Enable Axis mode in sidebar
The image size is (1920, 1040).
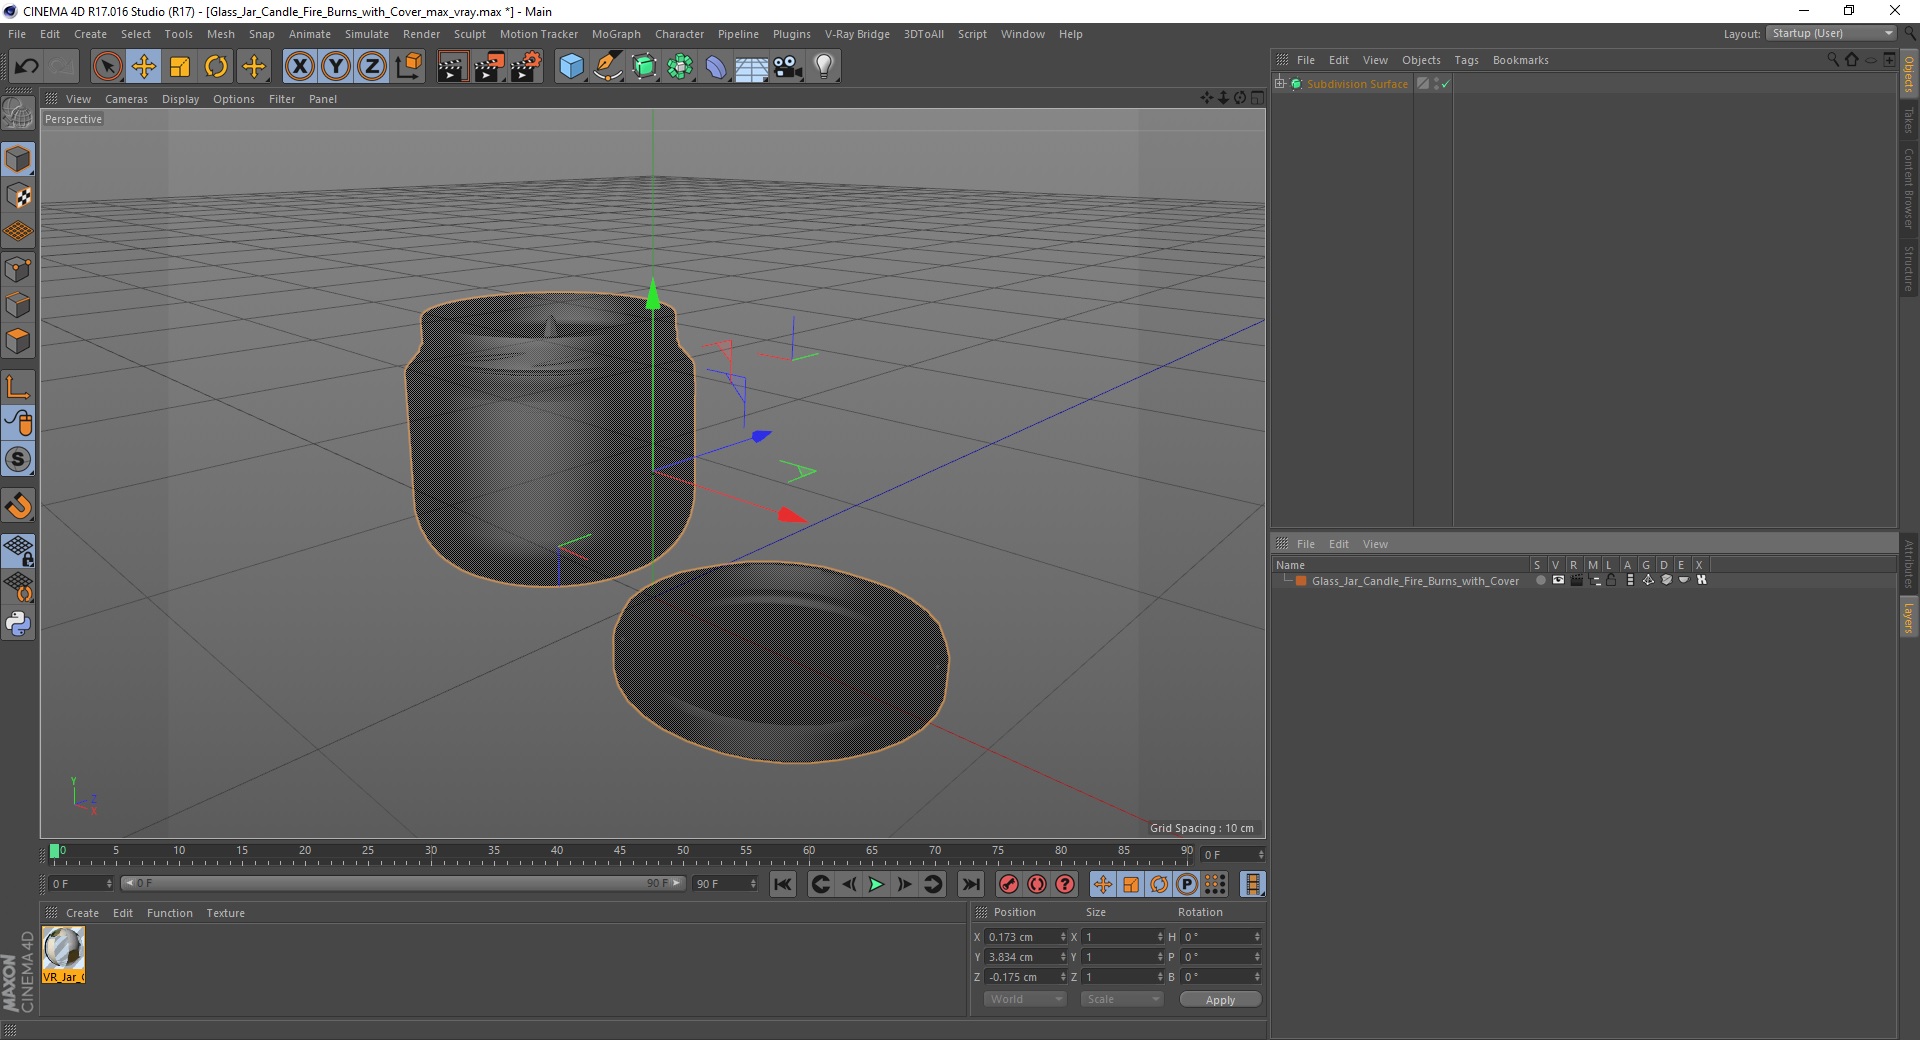click(x=18, y=387)
